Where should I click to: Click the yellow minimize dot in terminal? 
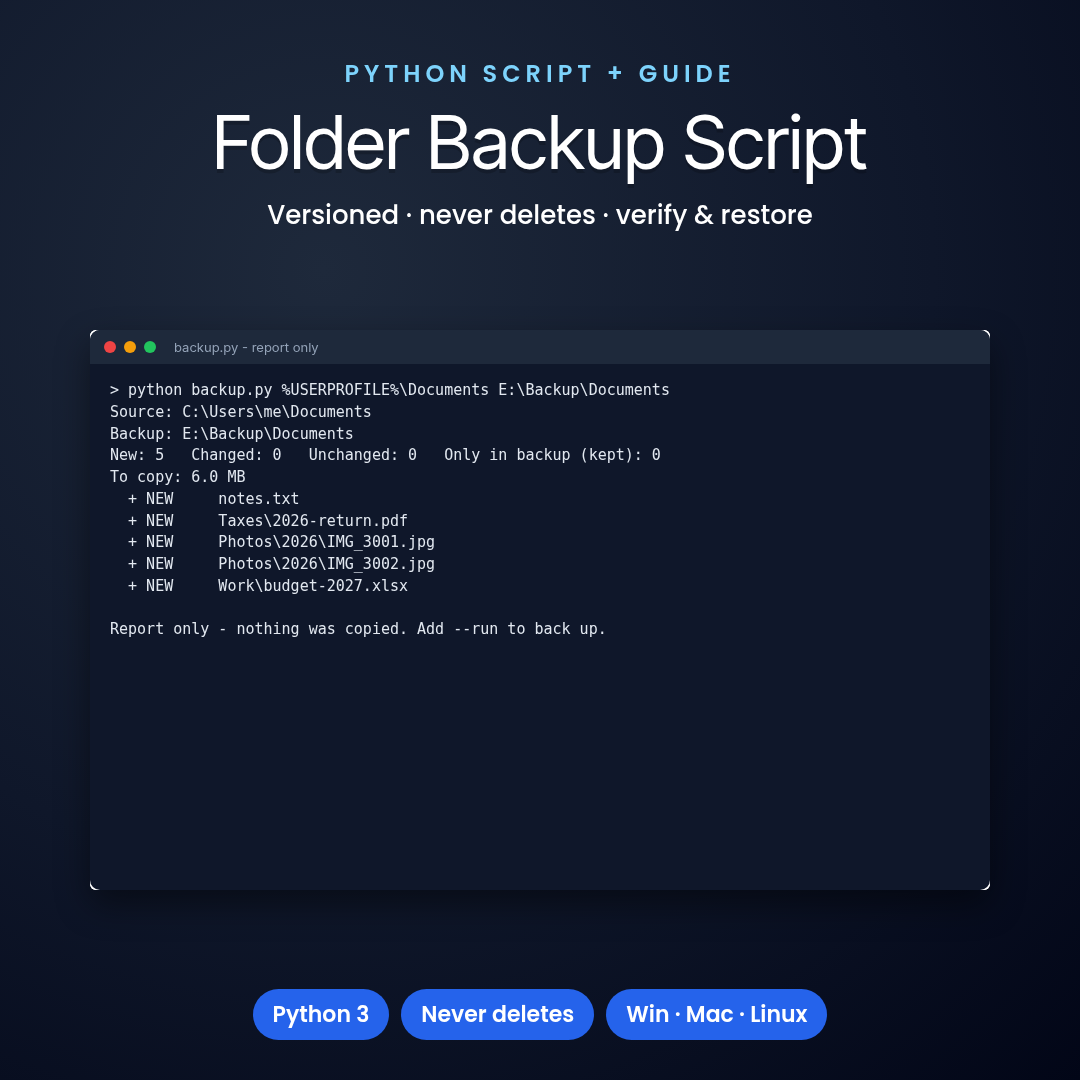[x=129, y=347]
